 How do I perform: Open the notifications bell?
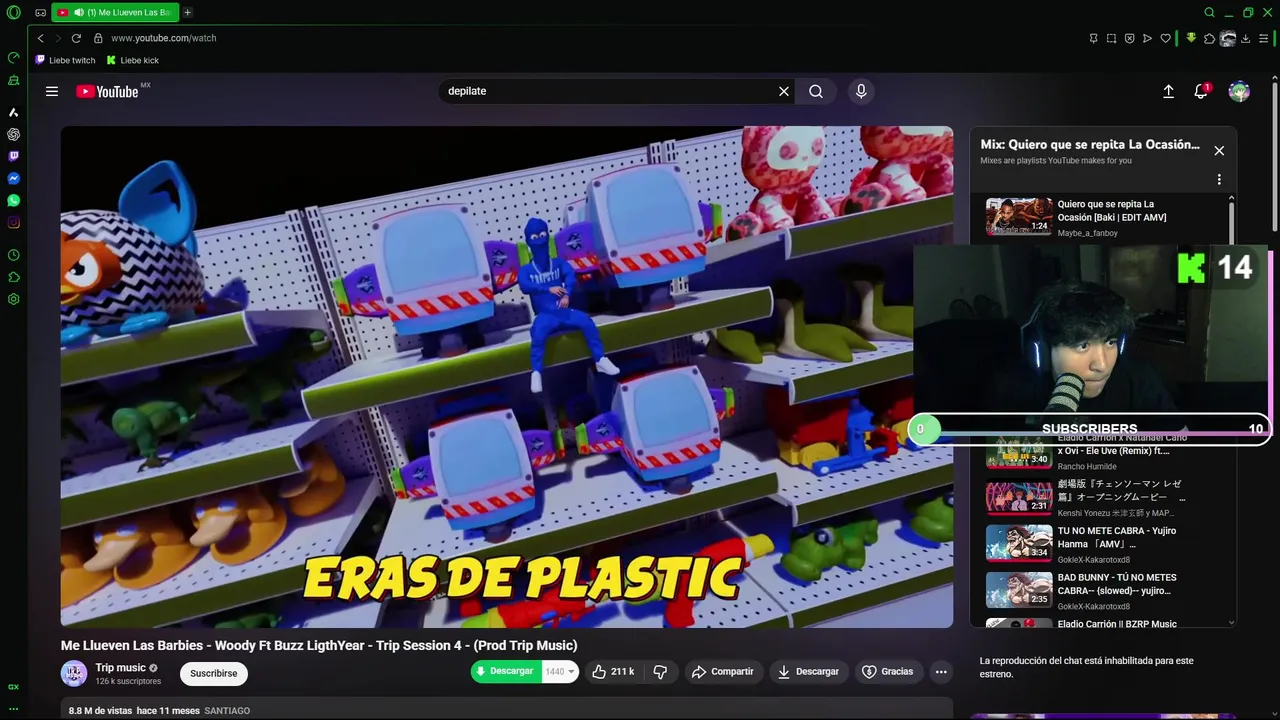point(1201,91)
